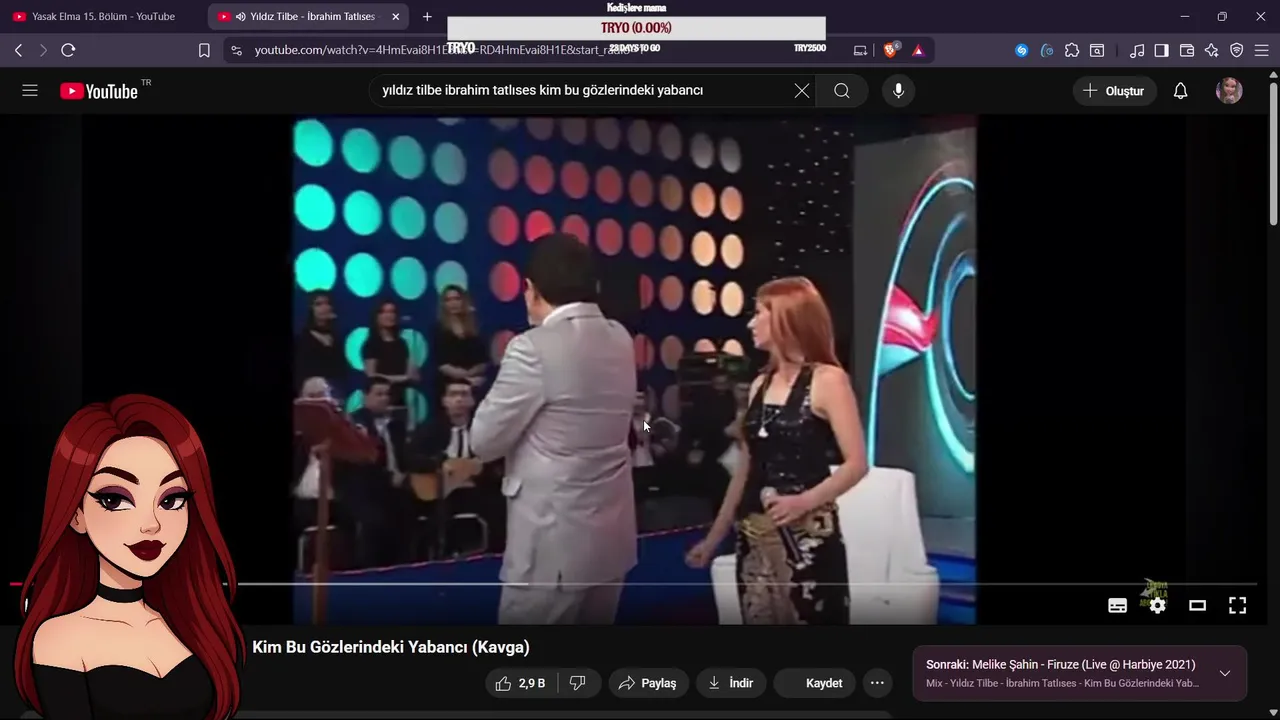This screenshot has height=720, width=1280.
Task: Go forward in browser history
Action: (x=43, y=50)
